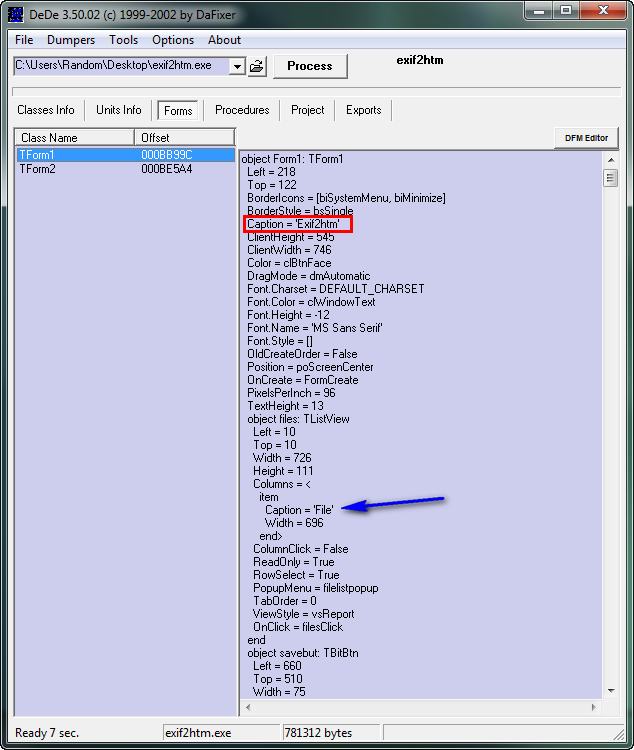Maximize the DeDe window
The height and width of the screenshot is (750, 634).
(566, 11)
